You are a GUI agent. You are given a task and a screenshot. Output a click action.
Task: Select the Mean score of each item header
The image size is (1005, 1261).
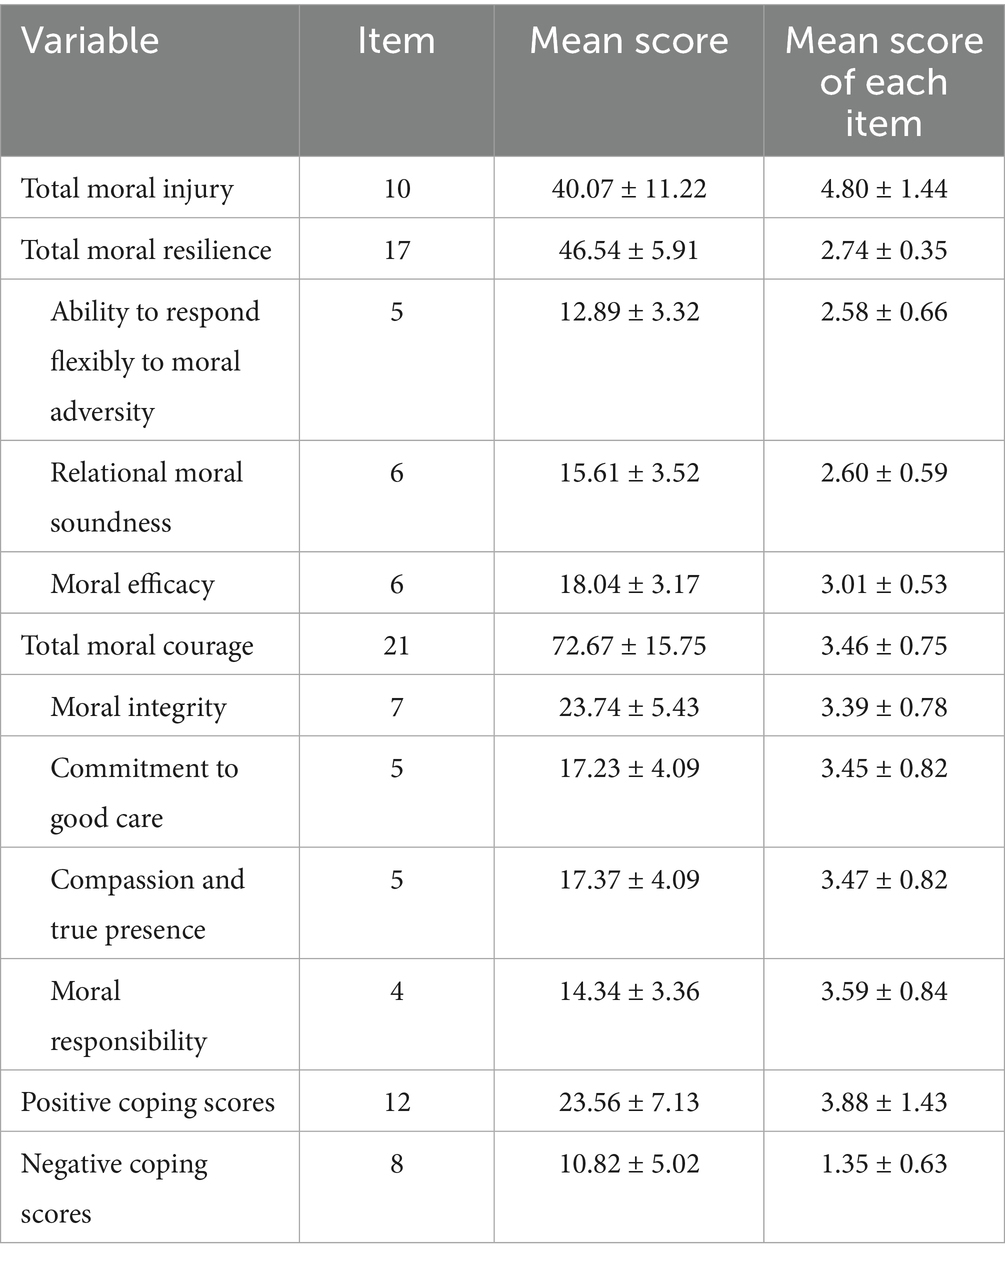click(883, 81)
